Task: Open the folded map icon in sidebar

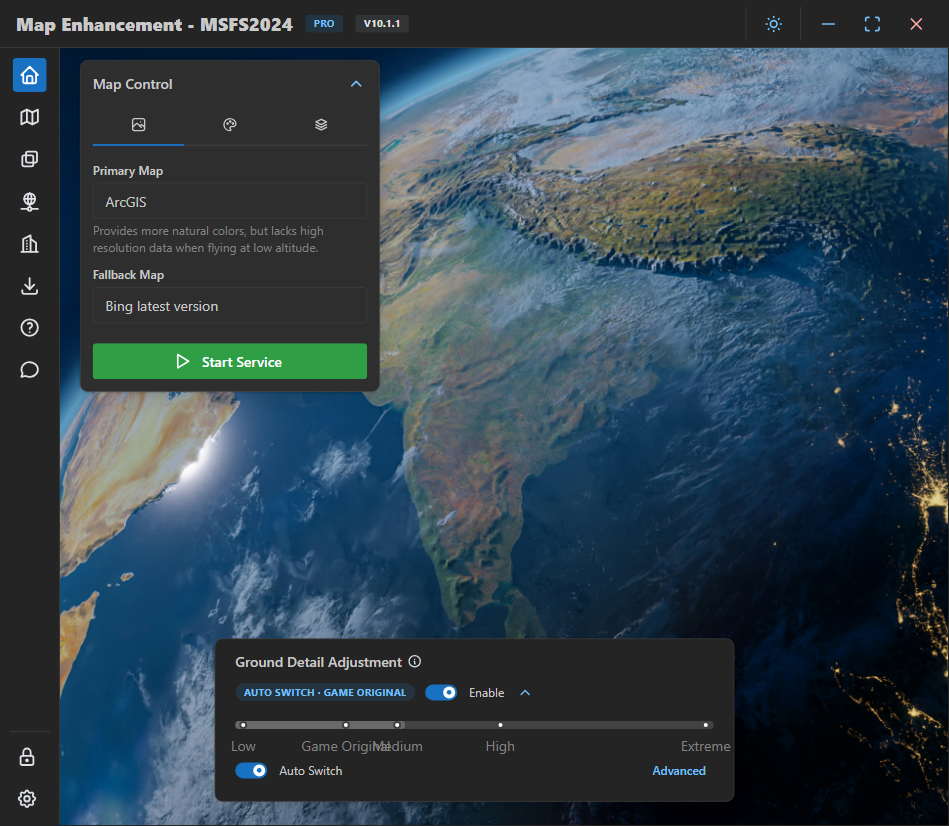Action: (x=30, y=117)
